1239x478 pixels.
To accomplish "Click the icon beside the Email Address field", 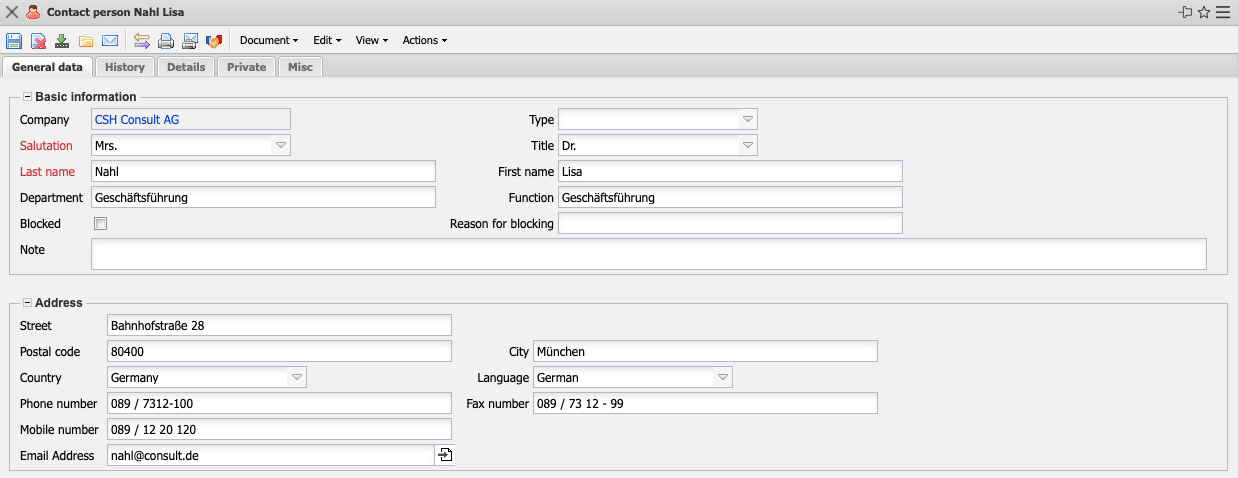I will click(x=445, y=456).
